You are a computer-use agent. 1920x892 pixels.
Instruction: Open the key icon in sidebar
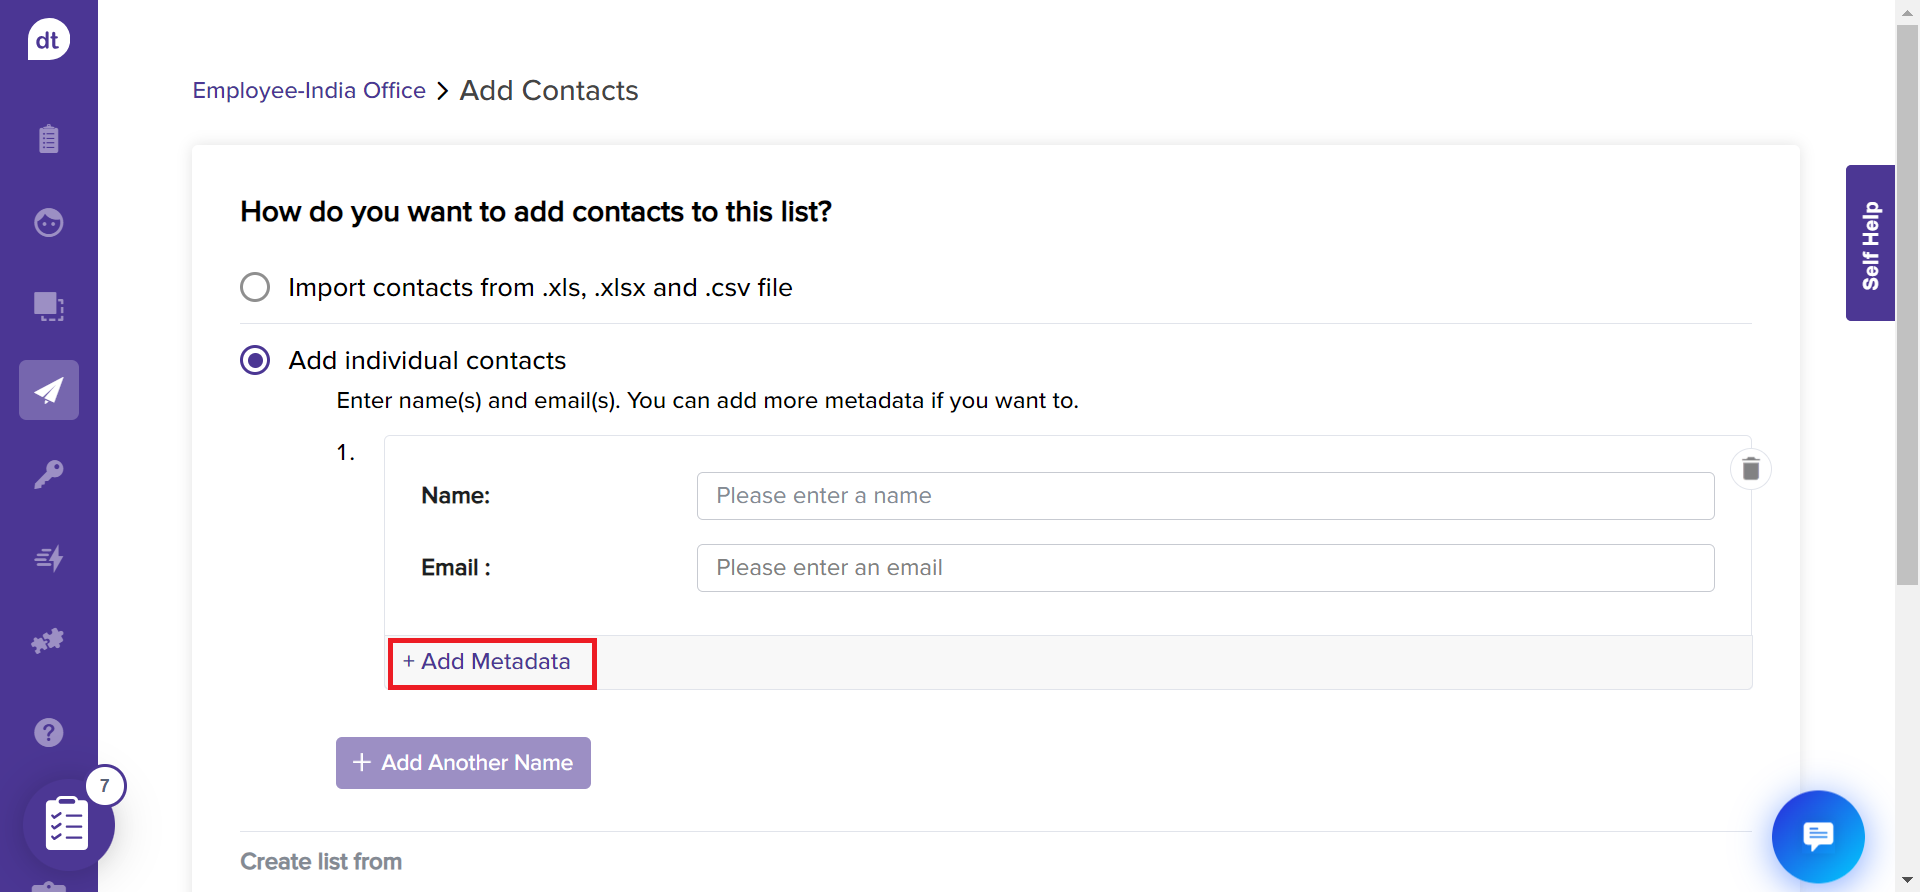pyautogui.click(x=48, y=474)
